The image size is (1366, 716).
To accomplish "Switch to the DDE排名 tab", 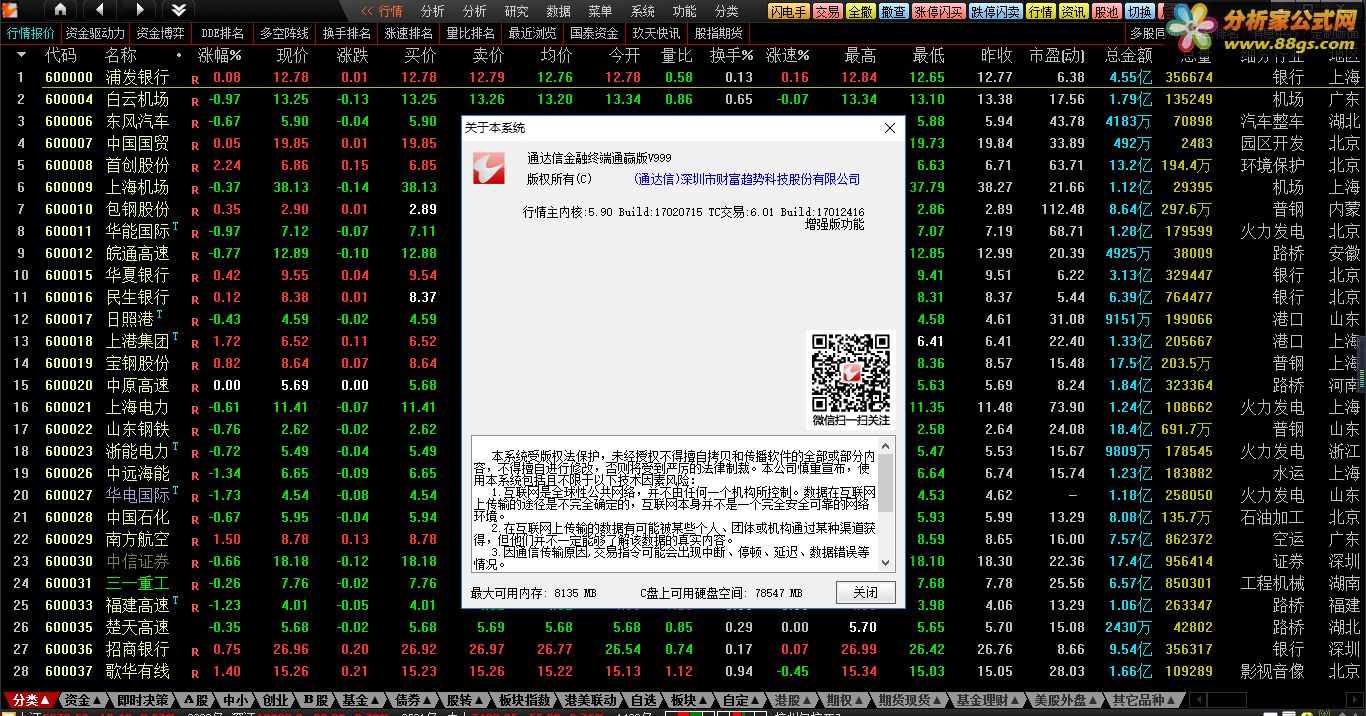I will pyautogui.click(x=223, y=33).
